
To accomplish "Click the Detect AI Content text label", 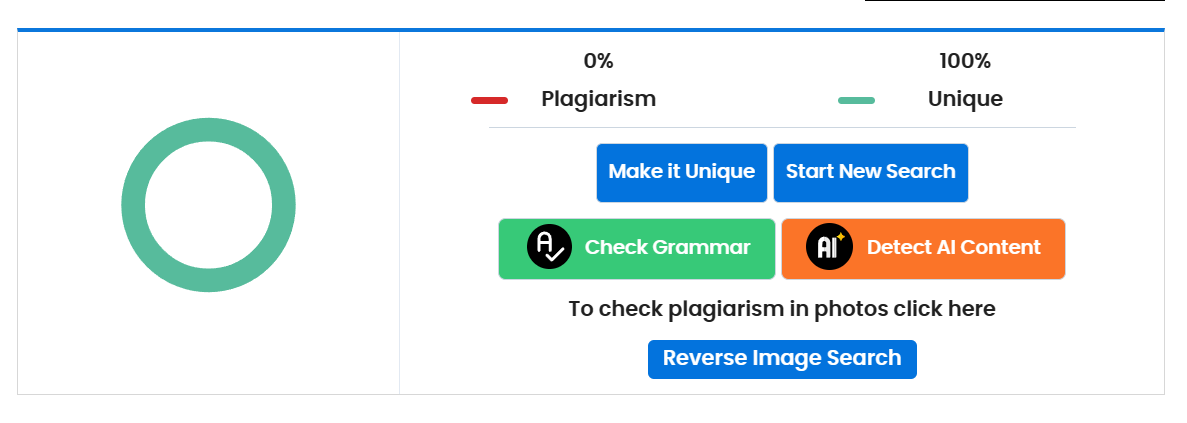I will click(x=953, y=247).
